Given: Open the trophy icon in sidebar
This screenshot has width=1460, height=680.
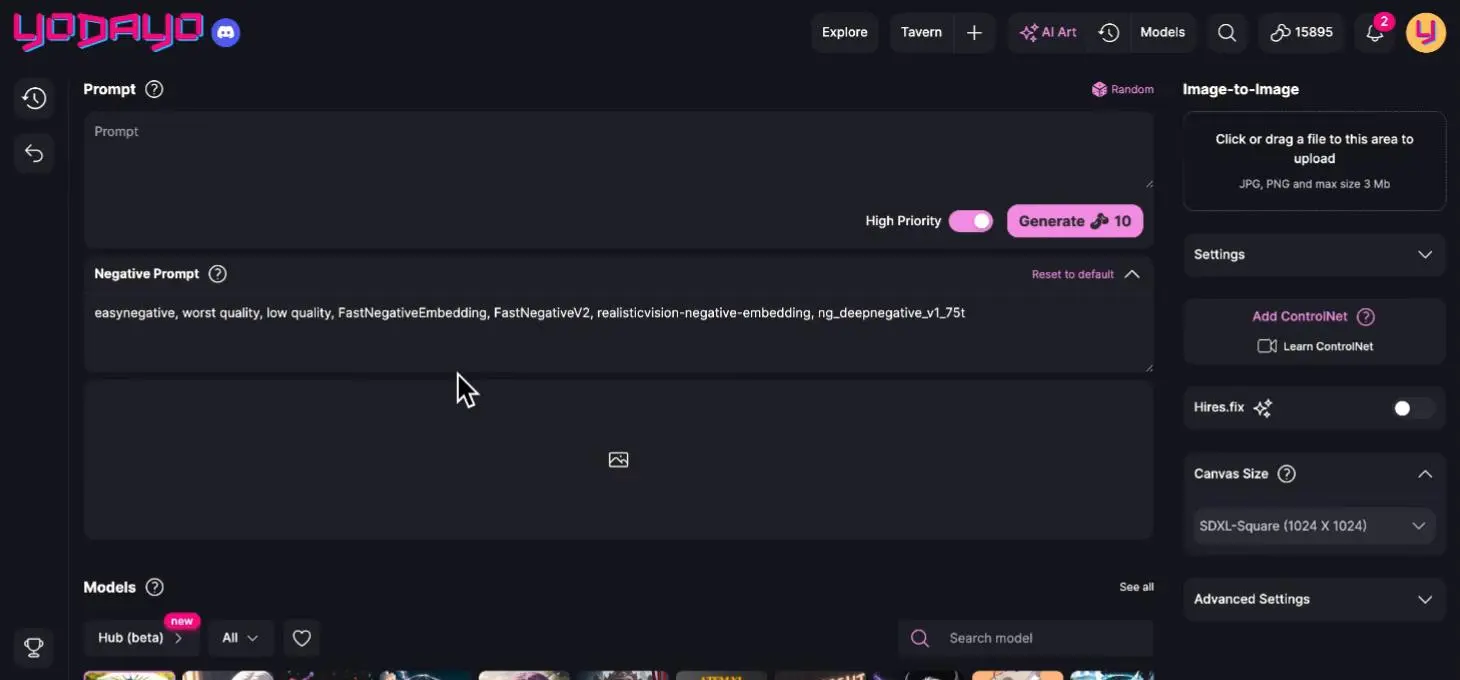Looking at the screenshot, I should [x=34, y=648].
